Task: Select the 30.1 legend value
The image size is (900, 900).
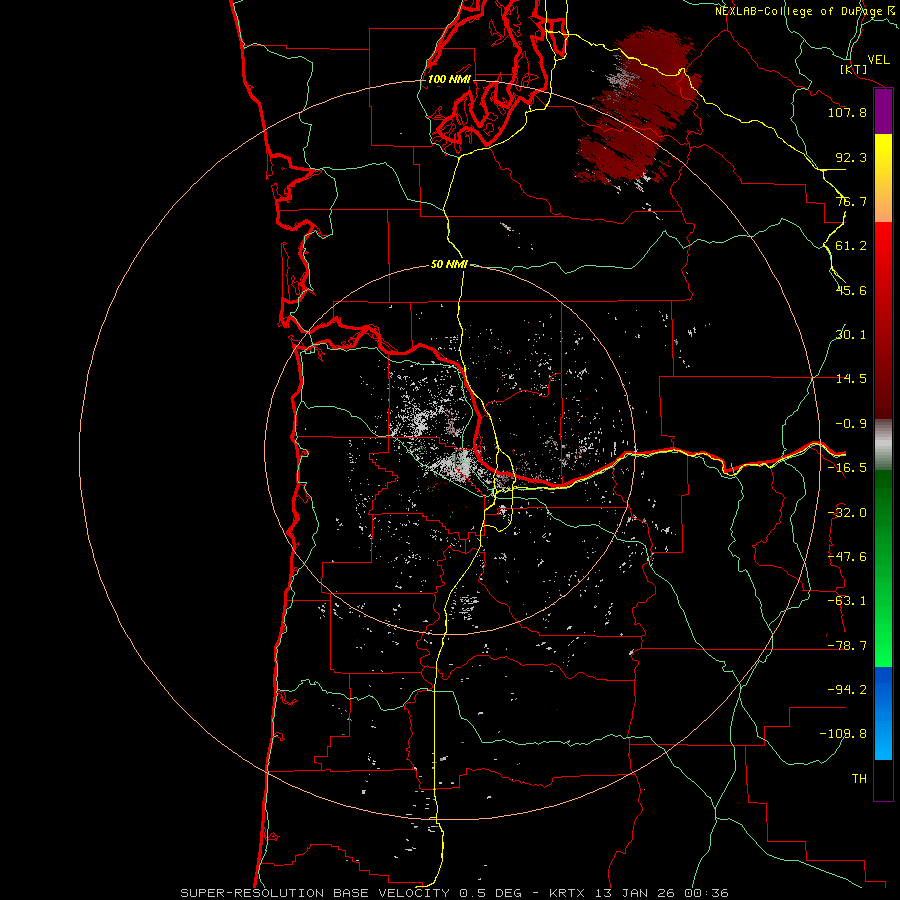Action: pyautogui.click(x=851, y=335)
